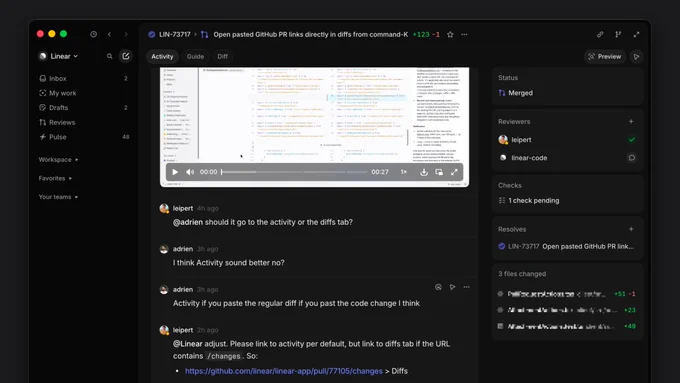Go back with the left chevron
Image resolution: width=680 pixels, height=383 pixels.
tap(109, 34)
